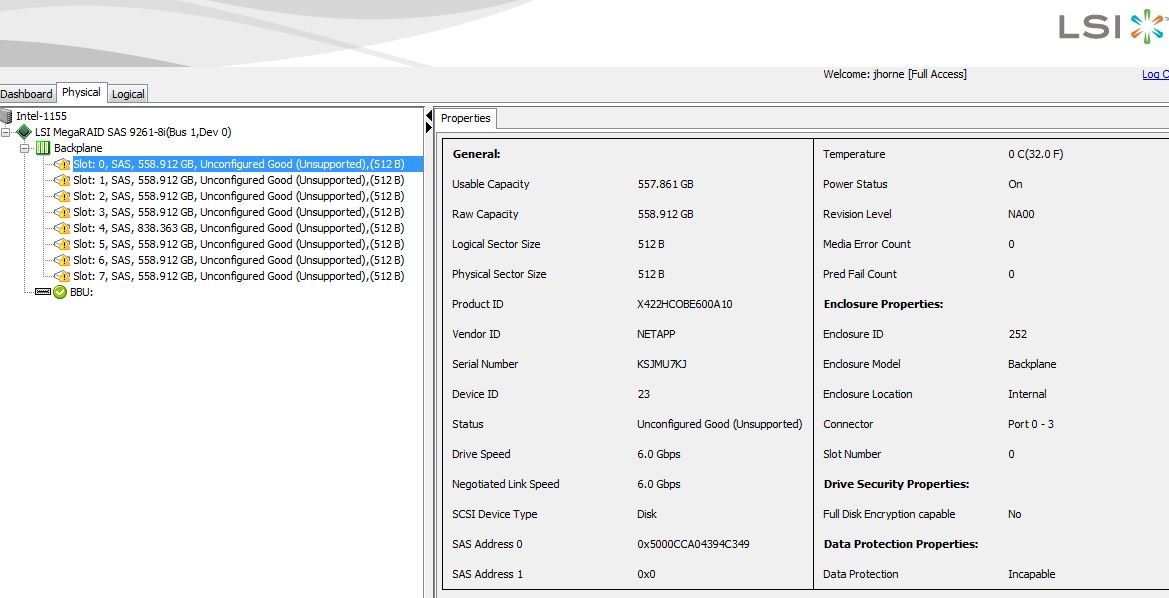Open the Logical tab
This screenshot has width=1169, height=598.
pos(128,94)
